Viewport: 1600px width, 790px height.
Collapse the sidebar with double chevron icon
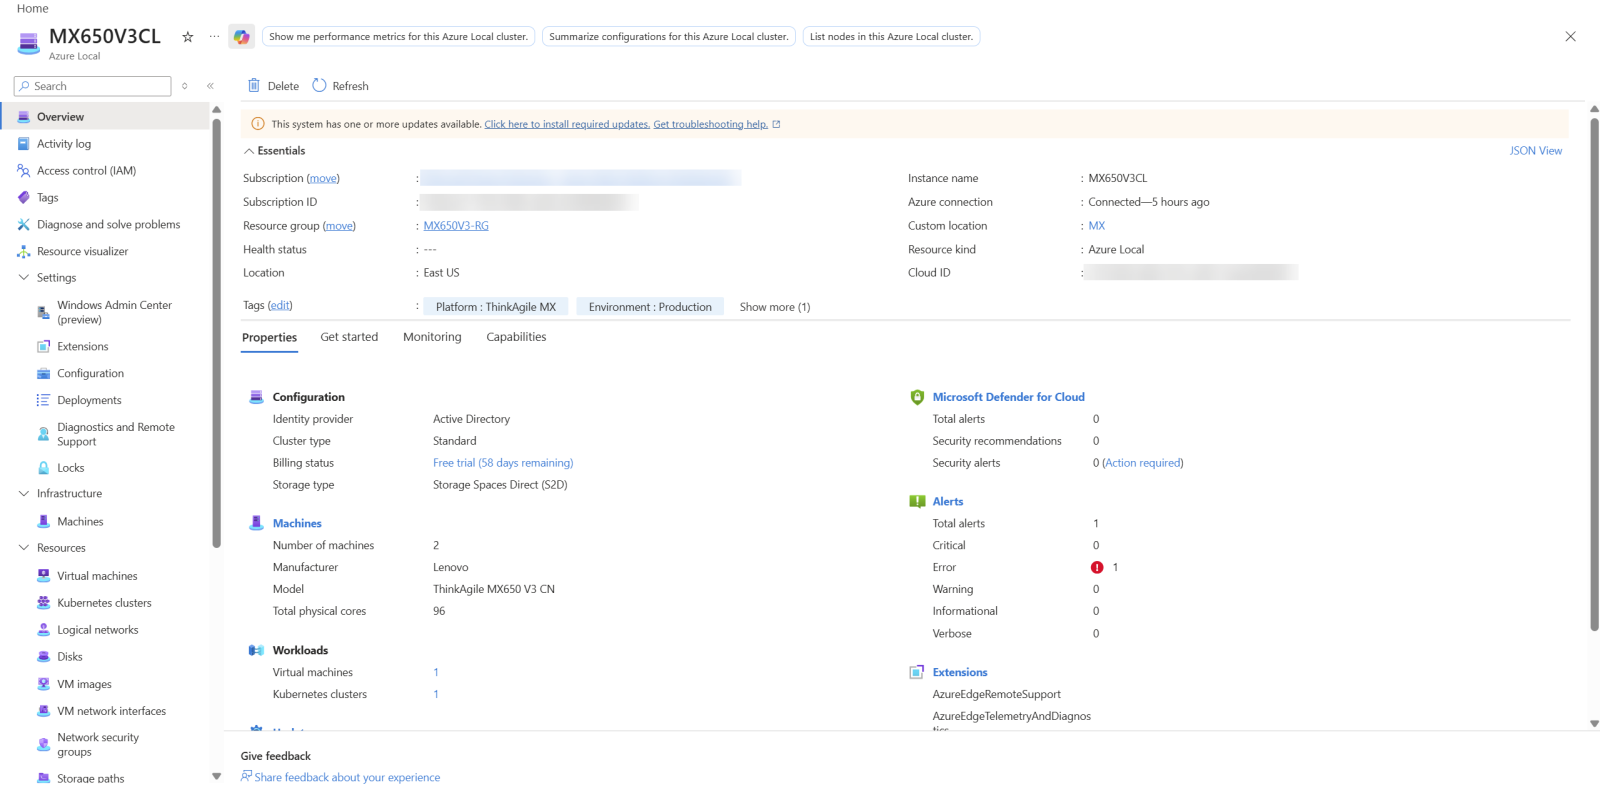(210, 86)
